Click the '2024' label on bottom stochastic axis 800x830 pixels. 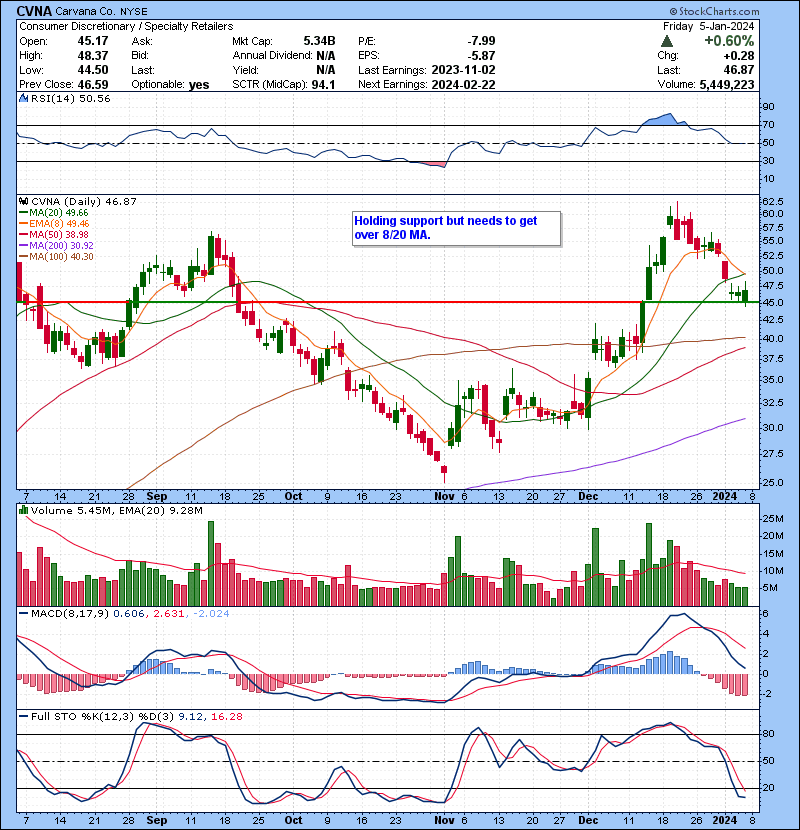(725, 820)
